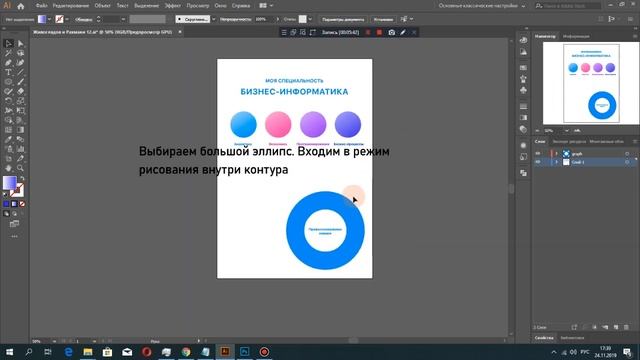The width and height of the screenshot is (640, 360).
Task: Open graphic style dropdown next to Стиль
Action: pos(310,19)
